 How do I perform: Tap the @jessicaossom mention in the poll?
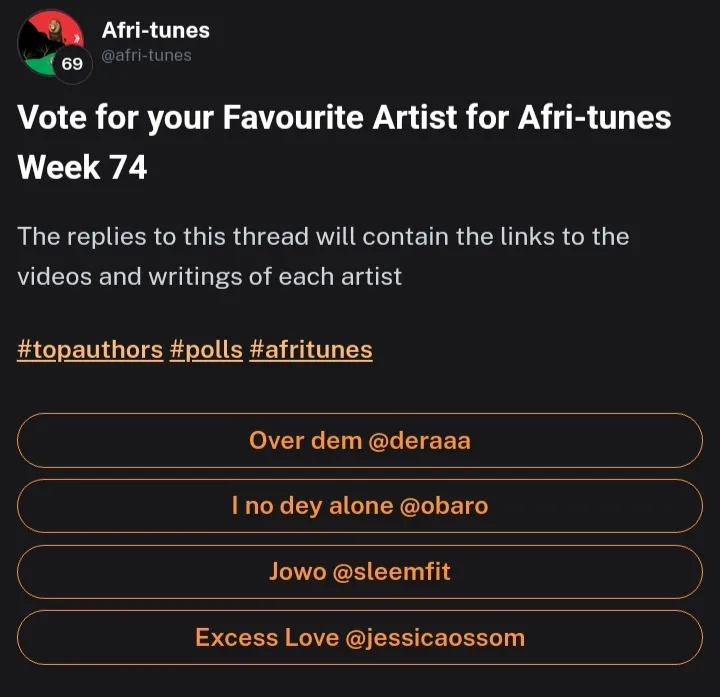coord(434,638)
